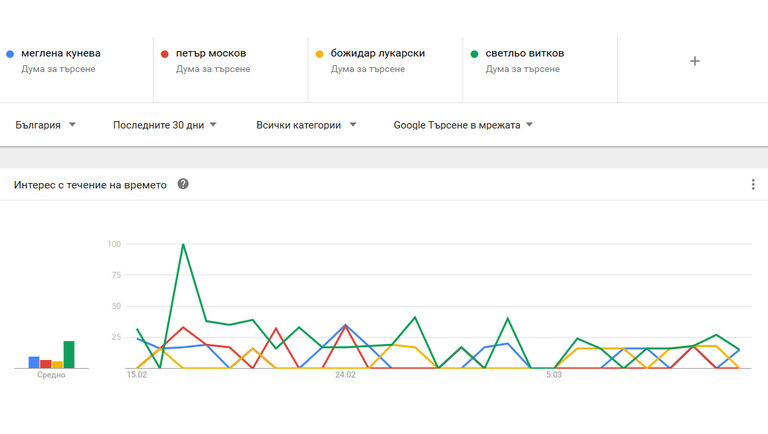Click the green dot next to светльо витков

pos(475,54)
